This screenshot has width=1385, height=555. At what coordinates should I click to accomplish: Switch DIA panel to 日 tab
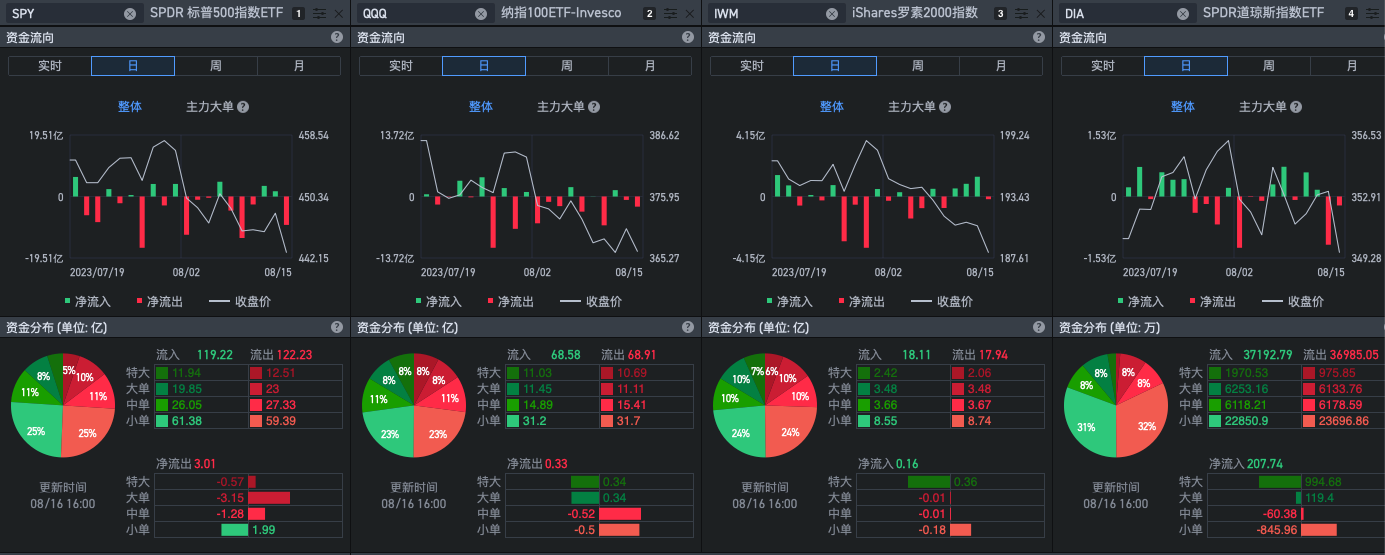pyautogui.click(x=1186, y=66)
